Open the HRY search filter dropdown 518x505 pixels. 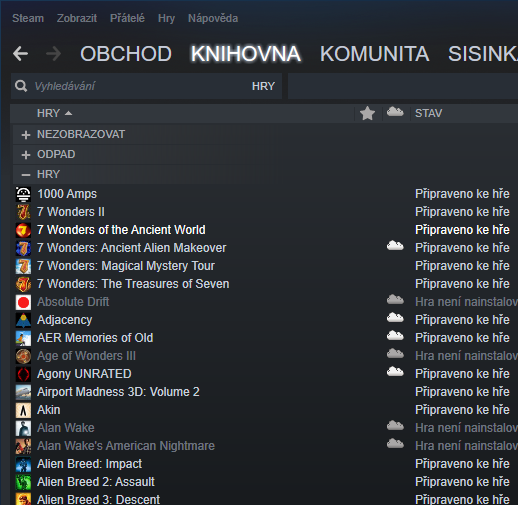click(x=263, y=86)
